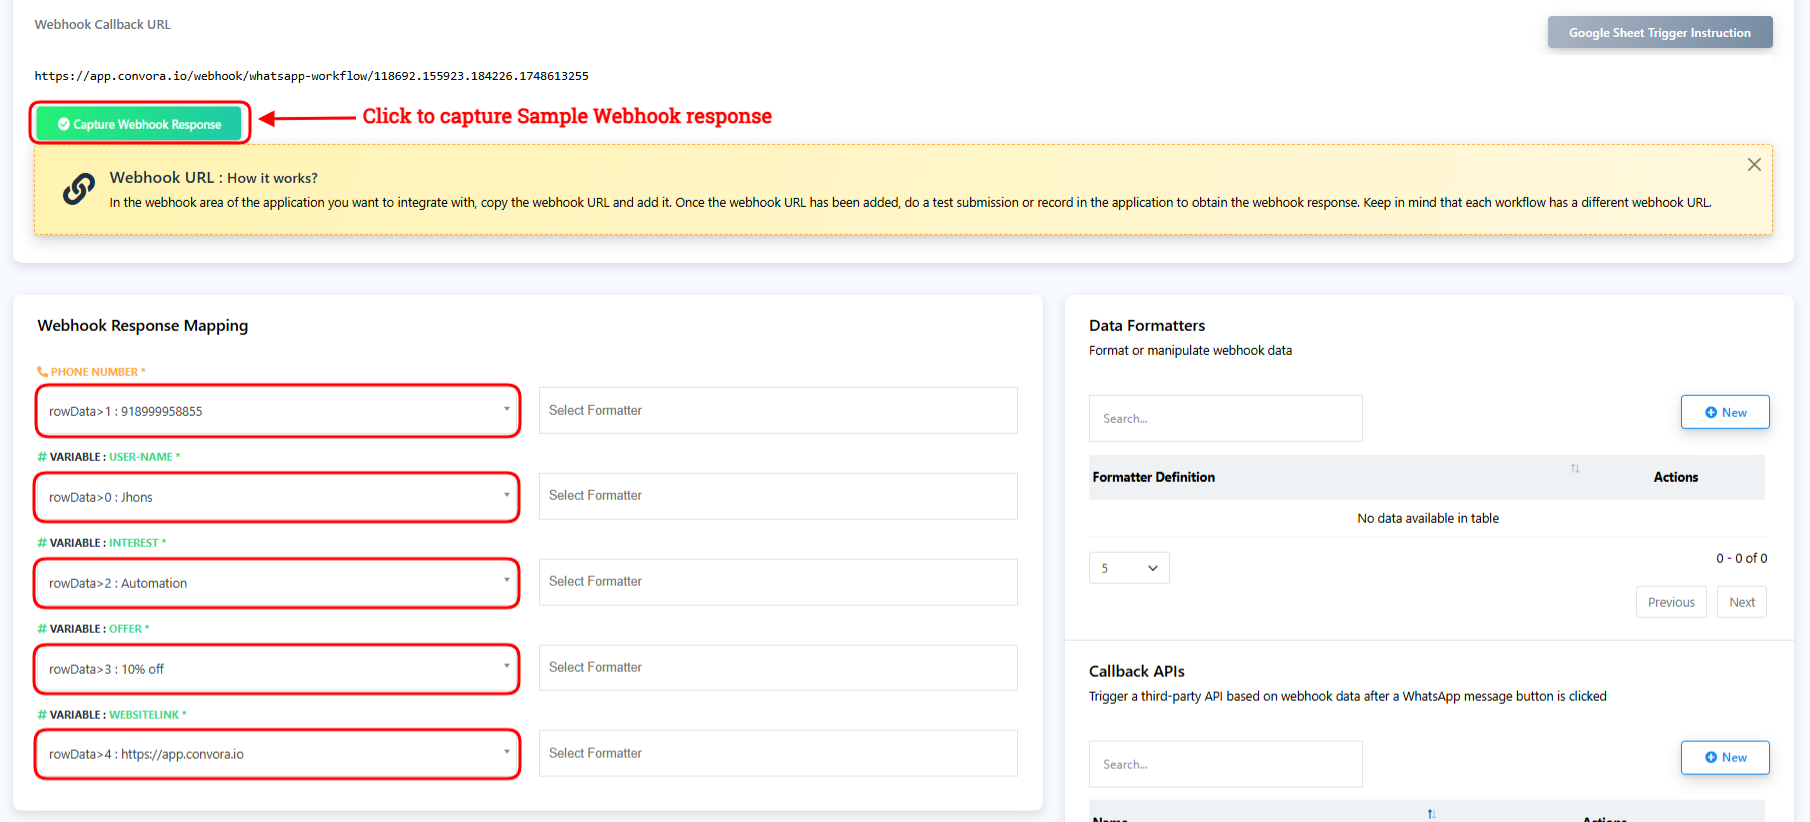Open the WEBSITELINK variable dropdown

tap(277, 754)
